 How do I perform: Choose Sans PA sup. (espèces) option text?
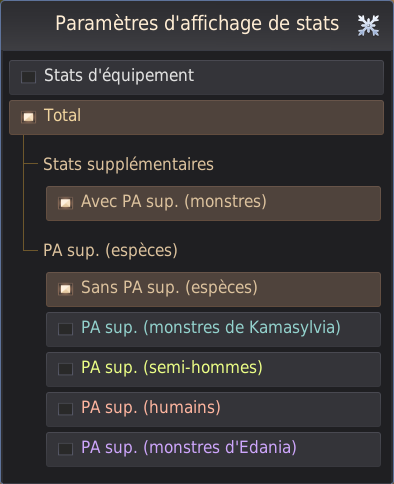click(x=169, y=288)
